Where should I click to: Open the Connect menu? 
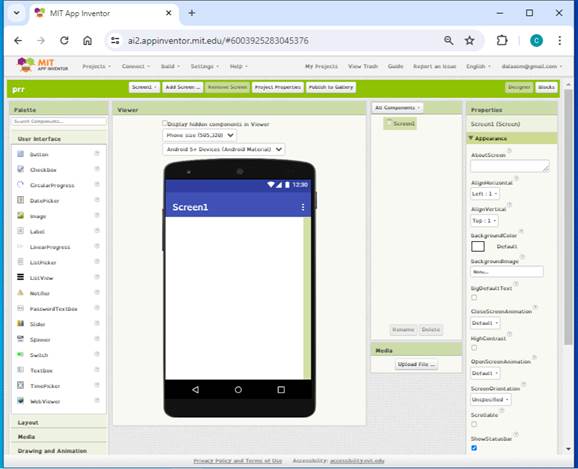(136, 66)
